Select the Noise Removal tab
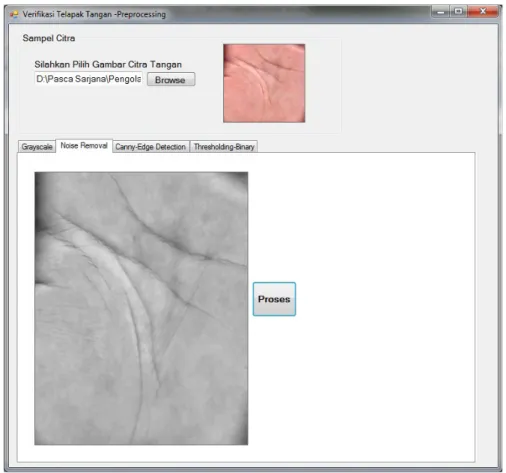This screenshot has height=473, width=506. 84,146
